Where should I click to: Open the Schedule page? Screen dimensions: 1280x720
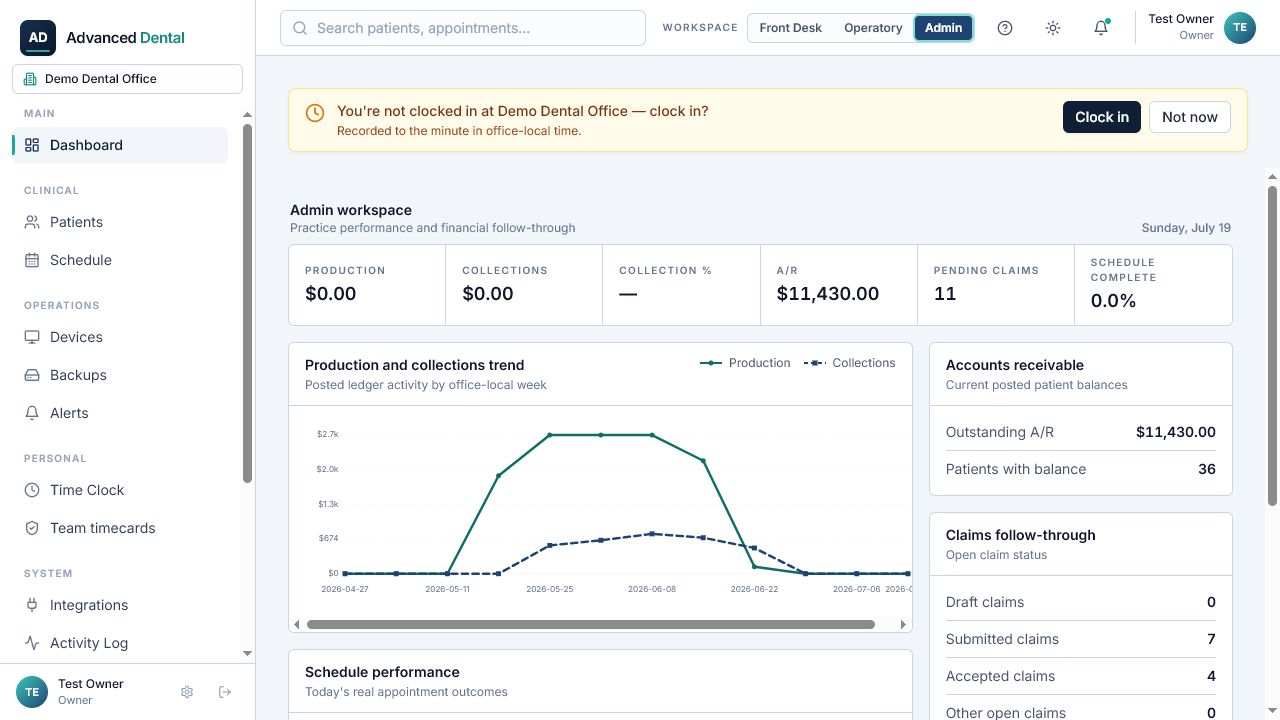pos(120,260)
